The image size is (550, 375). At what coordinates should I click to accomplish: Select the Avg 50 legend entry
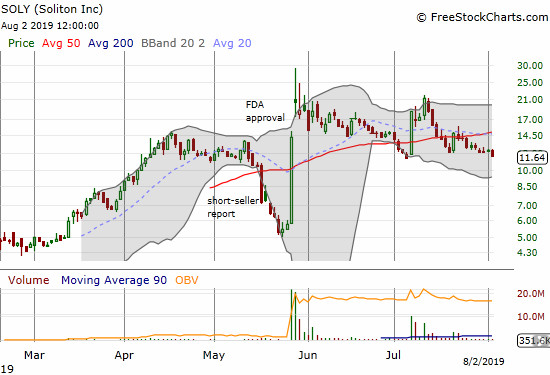(x=61, y=43)
